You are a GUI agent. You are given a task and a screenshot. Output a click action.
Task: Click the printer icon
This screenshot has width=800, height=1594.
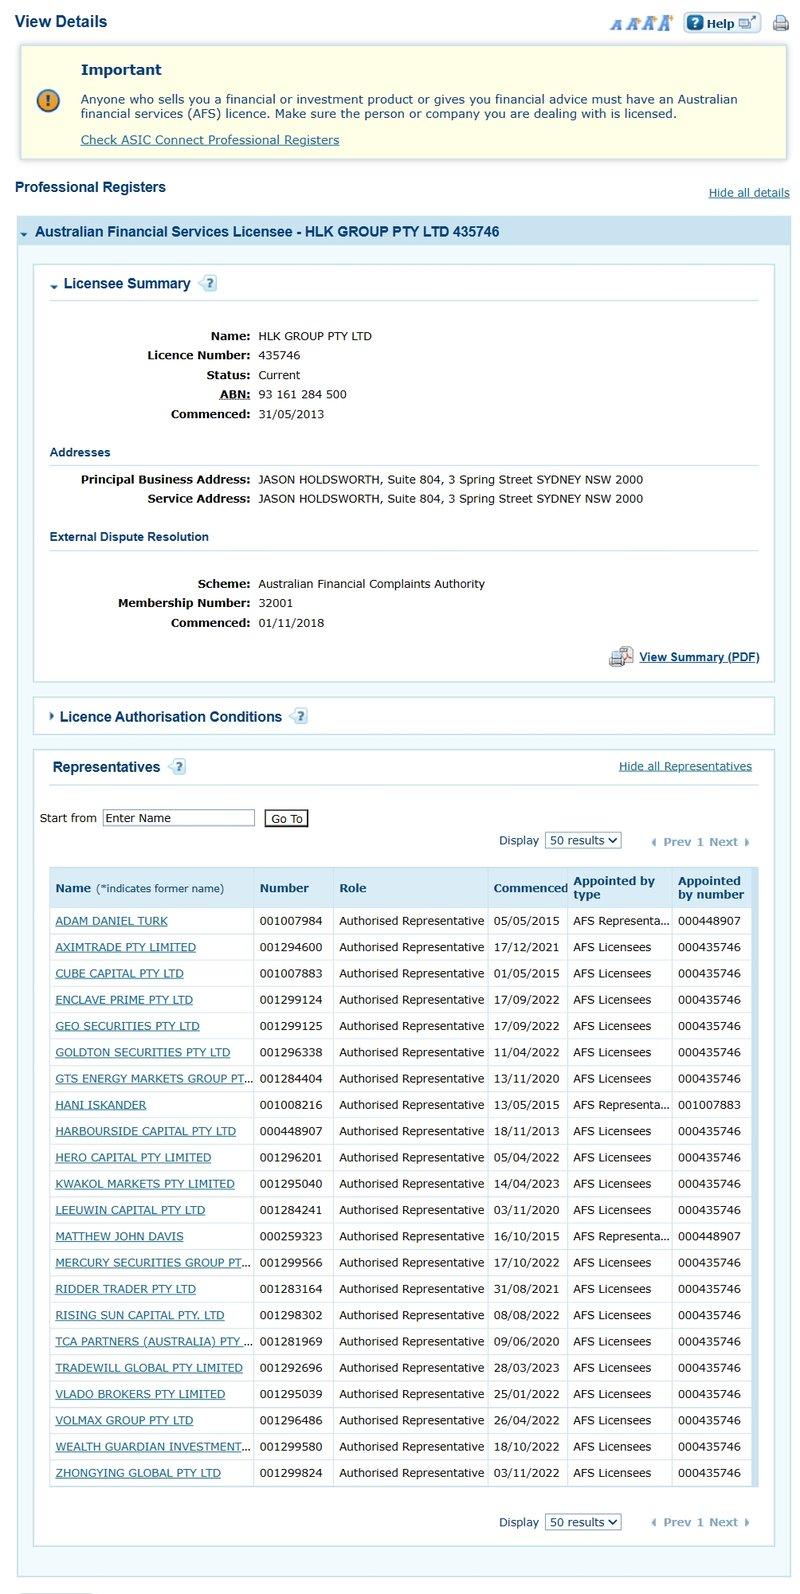pos(781,23)
